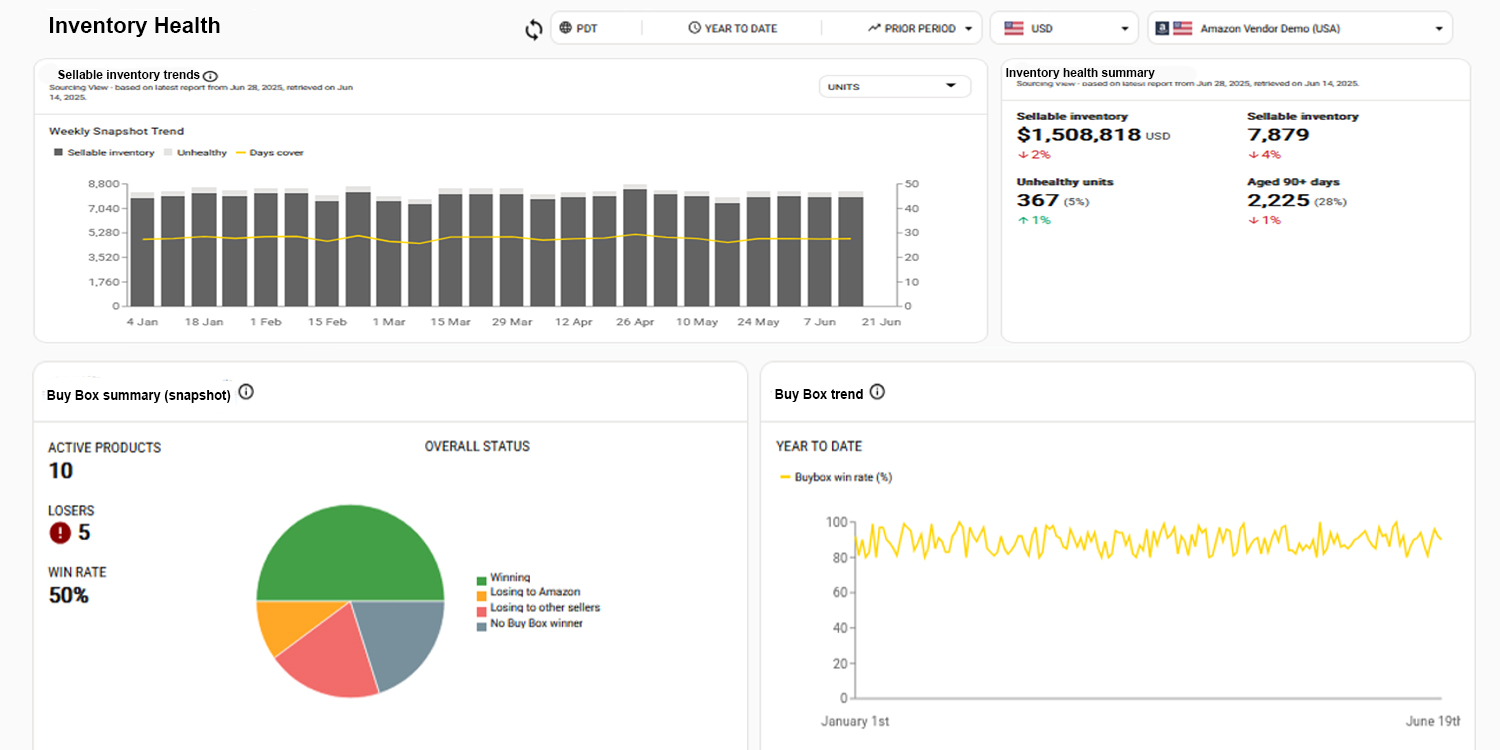Click the refresh sync icon
The image size is (1500, 750).
[x=534, y=29]
